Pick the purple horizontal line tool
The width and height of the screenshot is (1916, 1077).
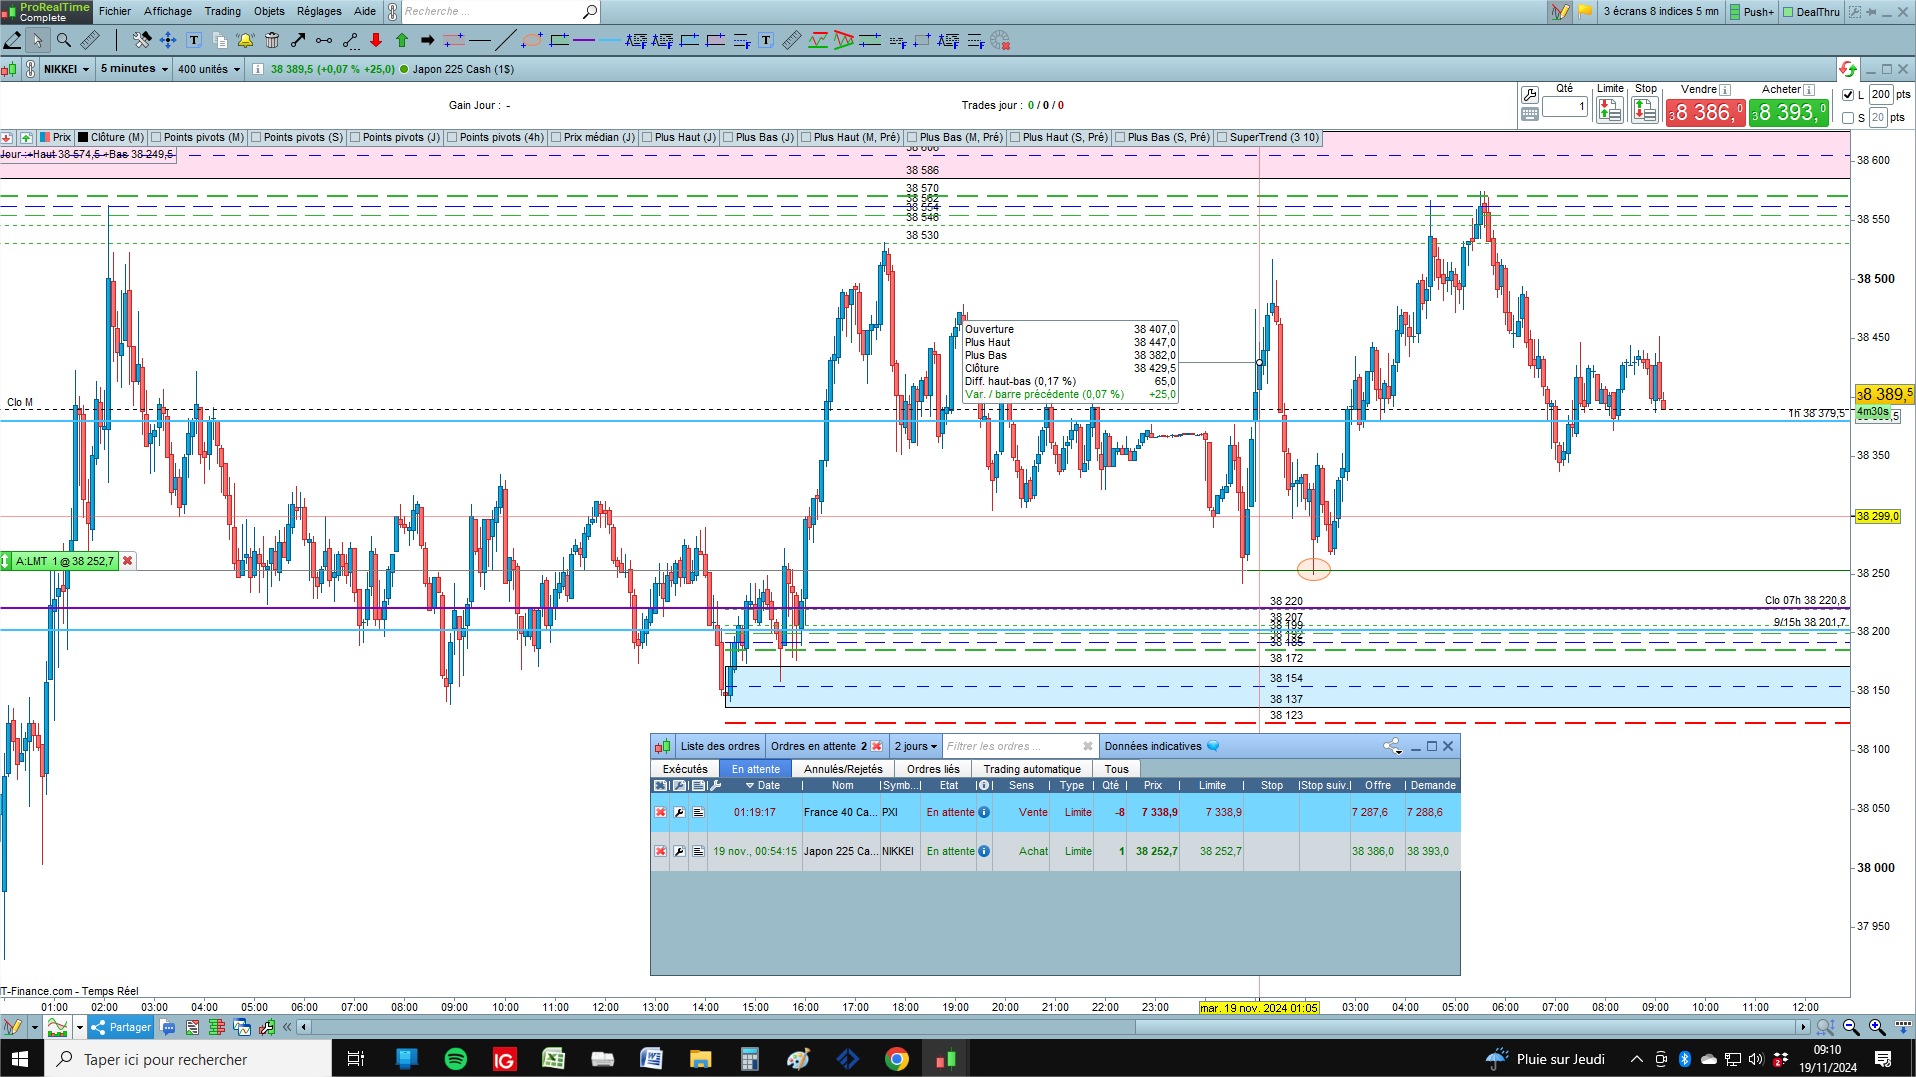pos(584,41)
